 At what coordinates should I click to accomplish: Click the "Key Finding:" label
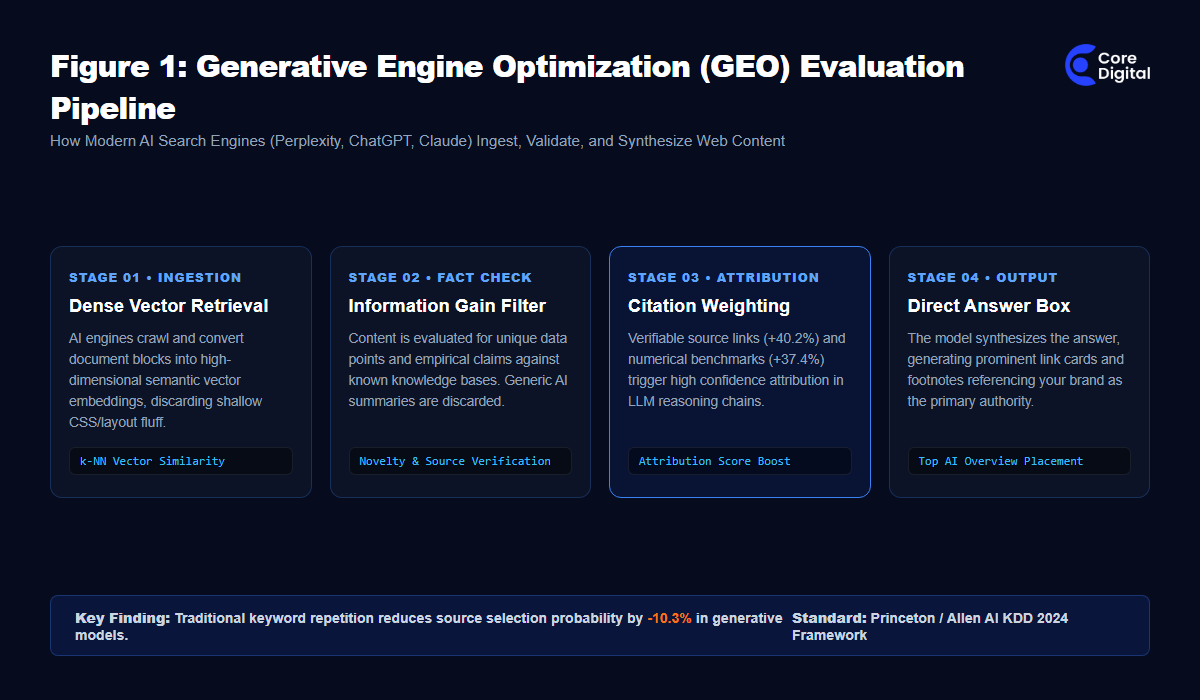point(123,618)
